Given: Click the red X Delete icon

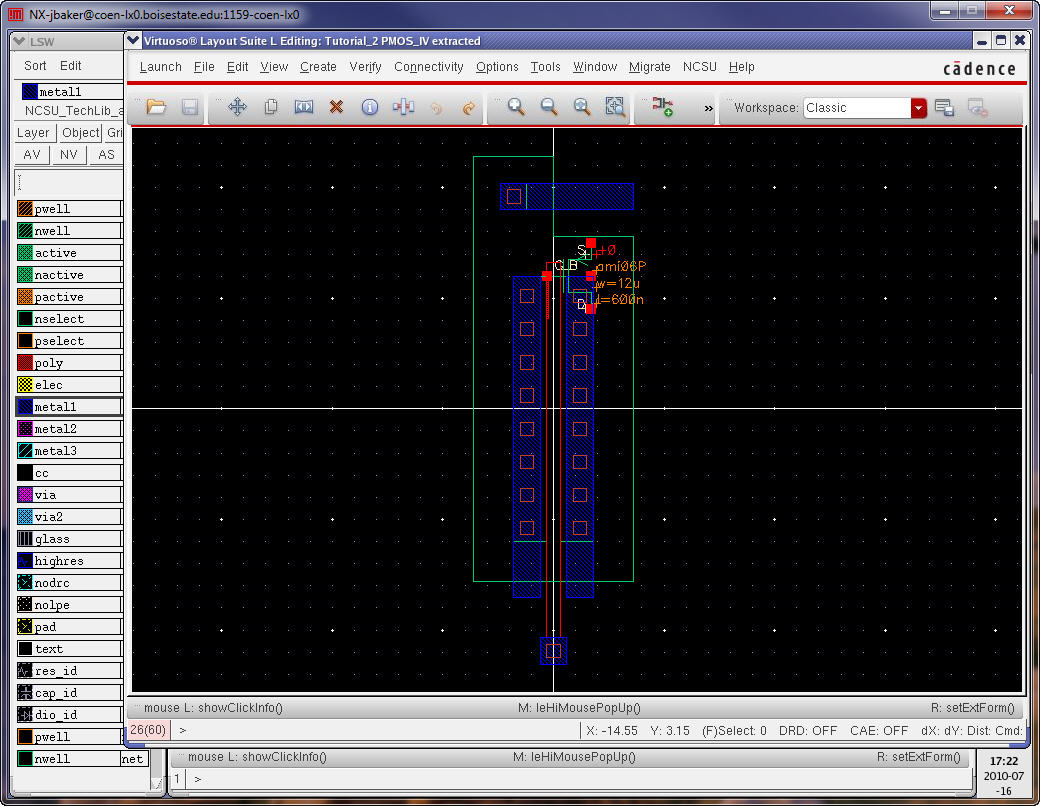Looking at the screenshot, I should pyautogui.click(x=337, y=107).
